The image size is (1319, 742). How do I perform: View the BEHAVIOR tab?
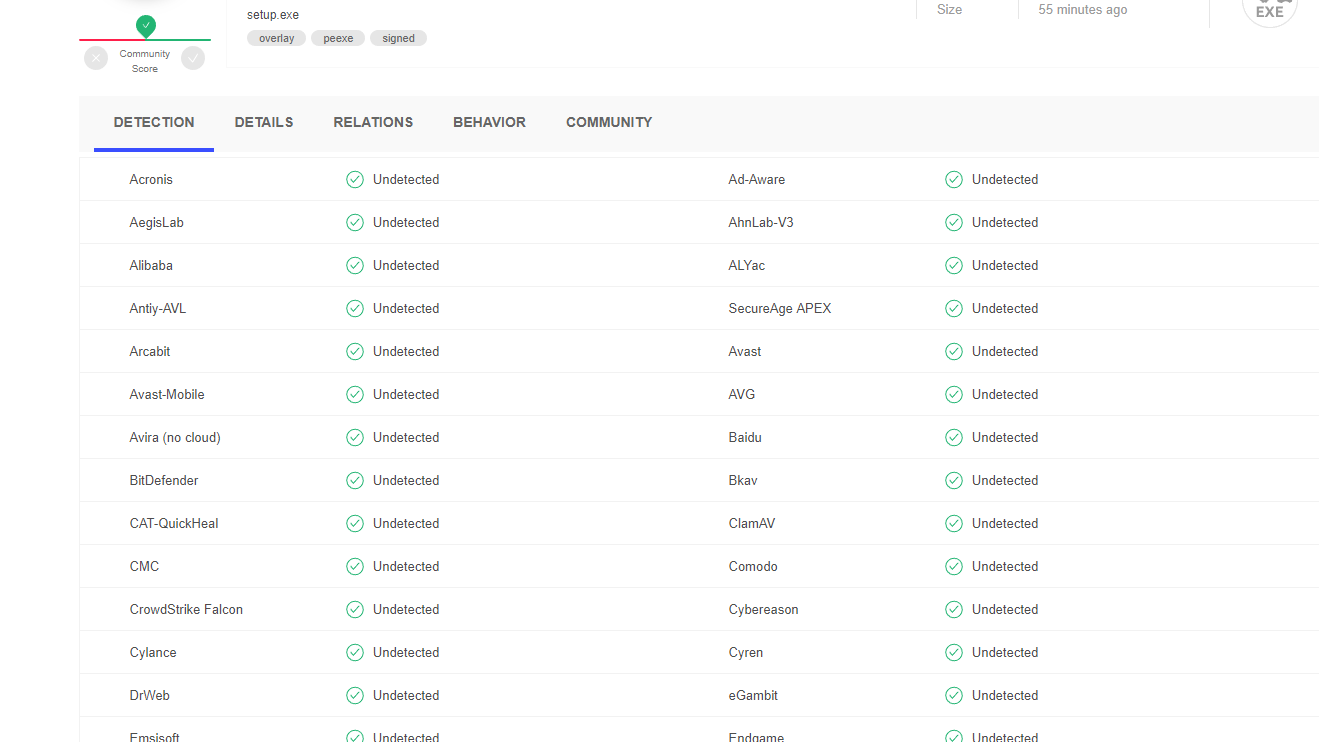pyautogui.click(x=489, y=122)
